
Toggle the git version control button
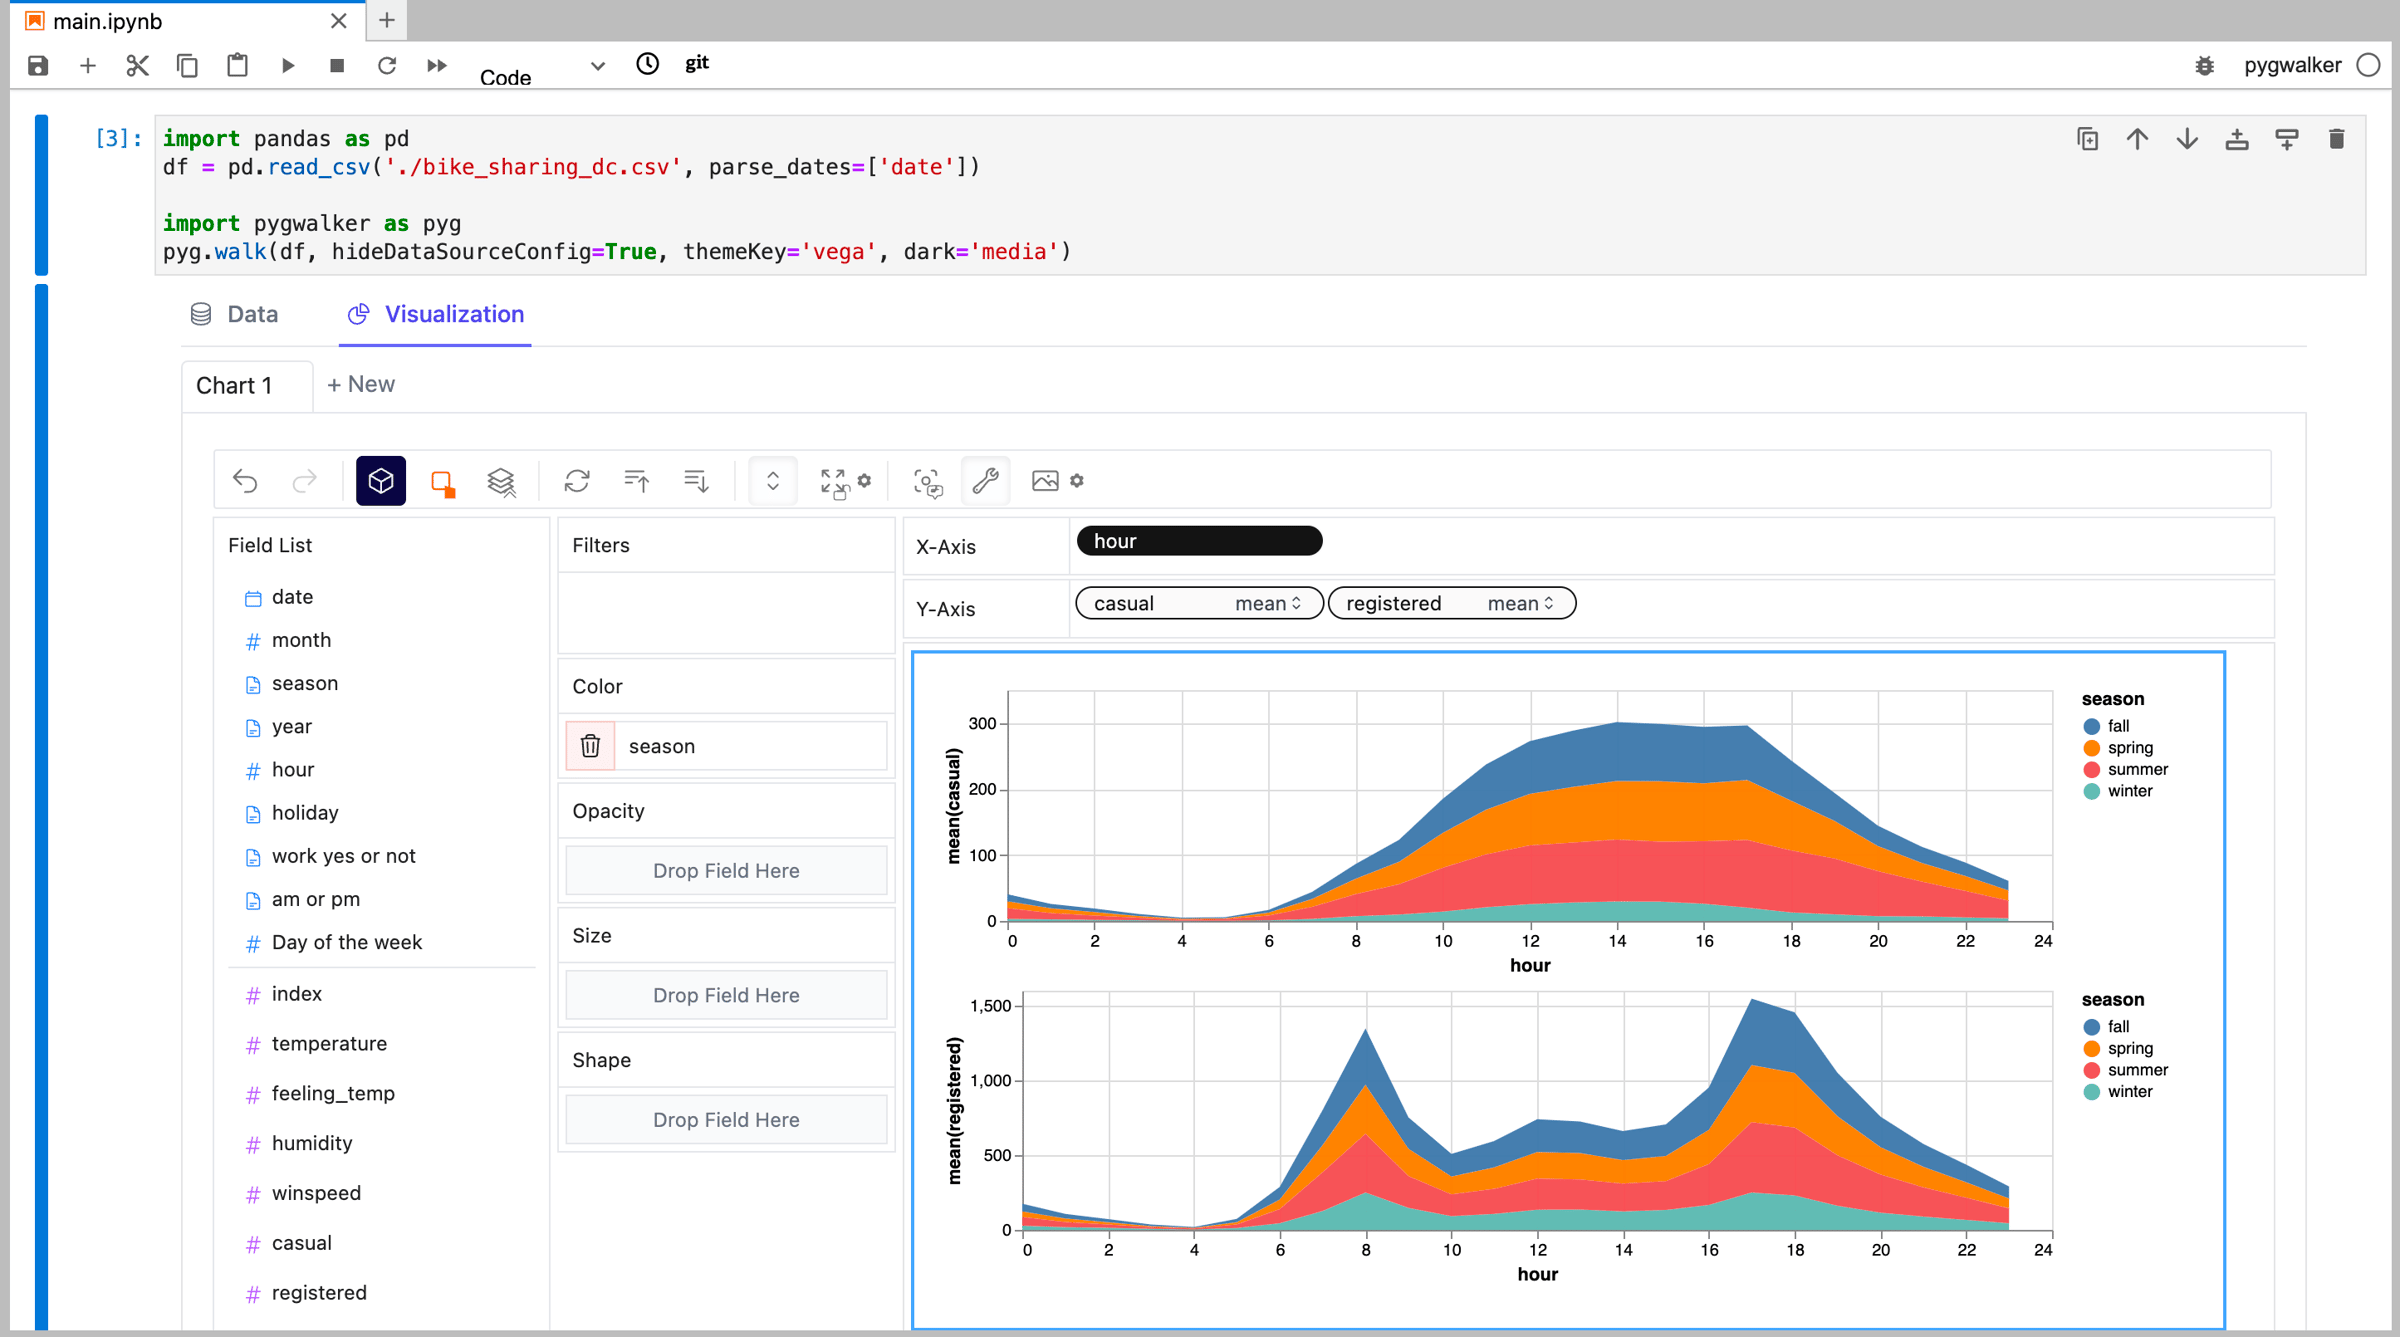(x=700, y=63)
